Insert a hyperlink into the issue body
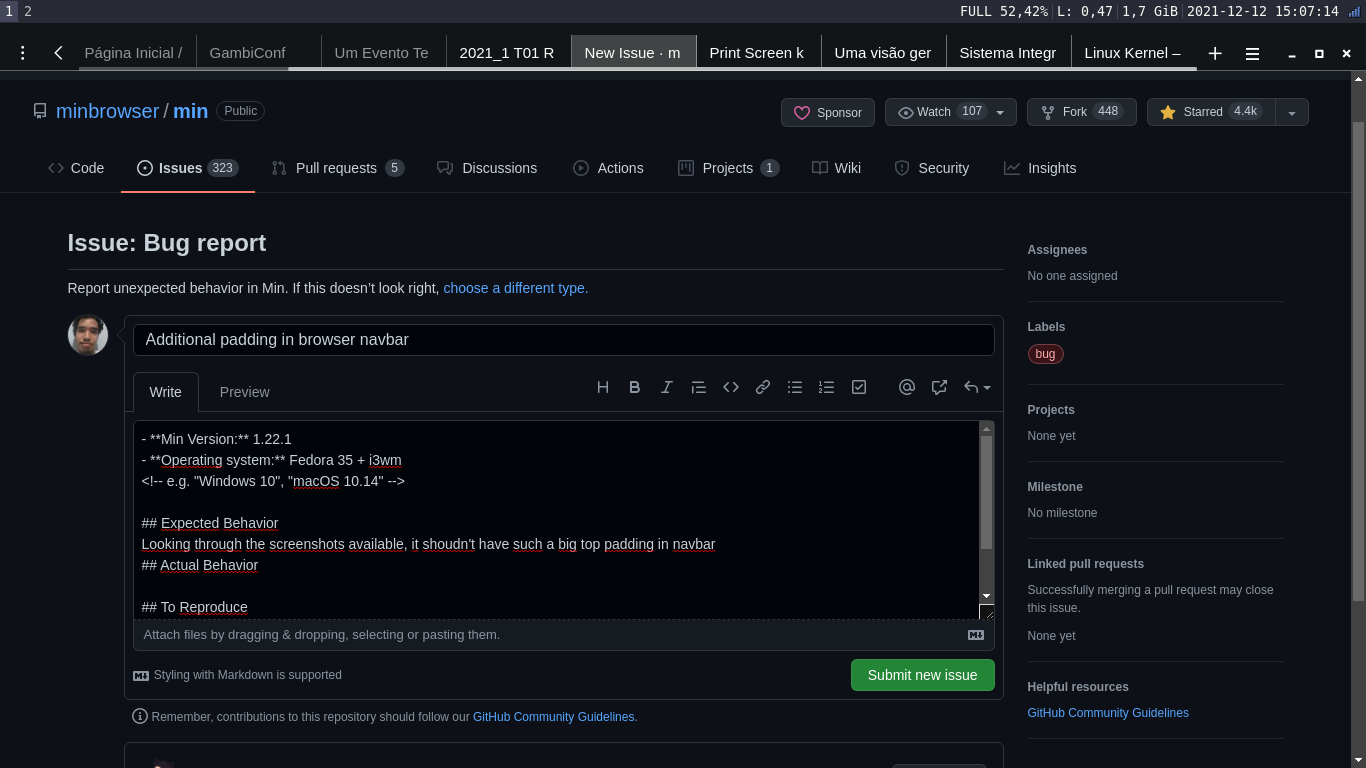Image resolution: width=1366 pixels, height=768 pixels. (763, 387)
